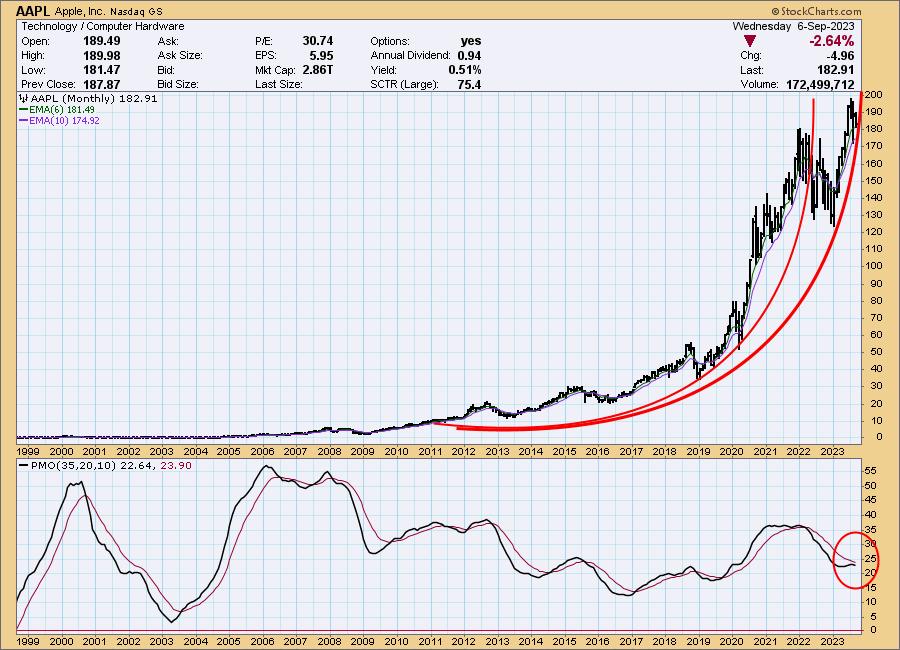The width and height of the screenshot is (900, 650).
Task: Click the Options value 'yes'
Action: click(471, 41)
